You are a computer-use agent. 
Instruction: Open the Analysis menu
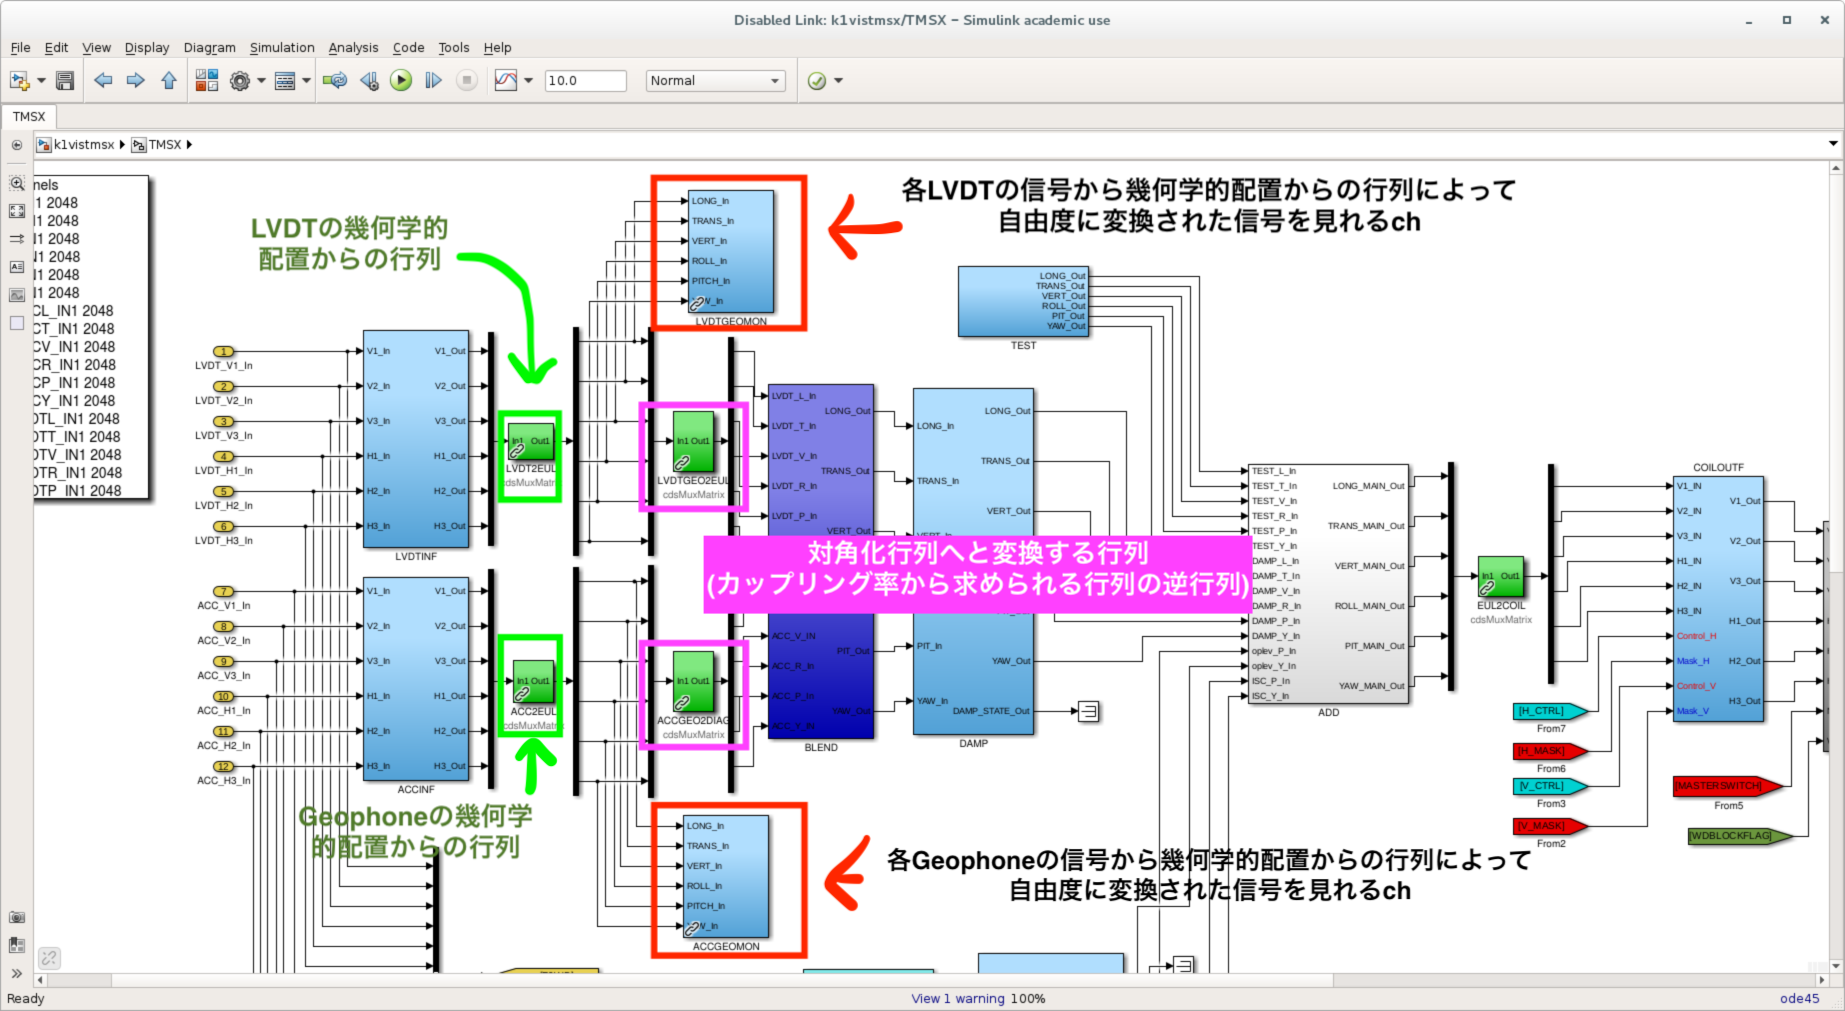point(353,47)
